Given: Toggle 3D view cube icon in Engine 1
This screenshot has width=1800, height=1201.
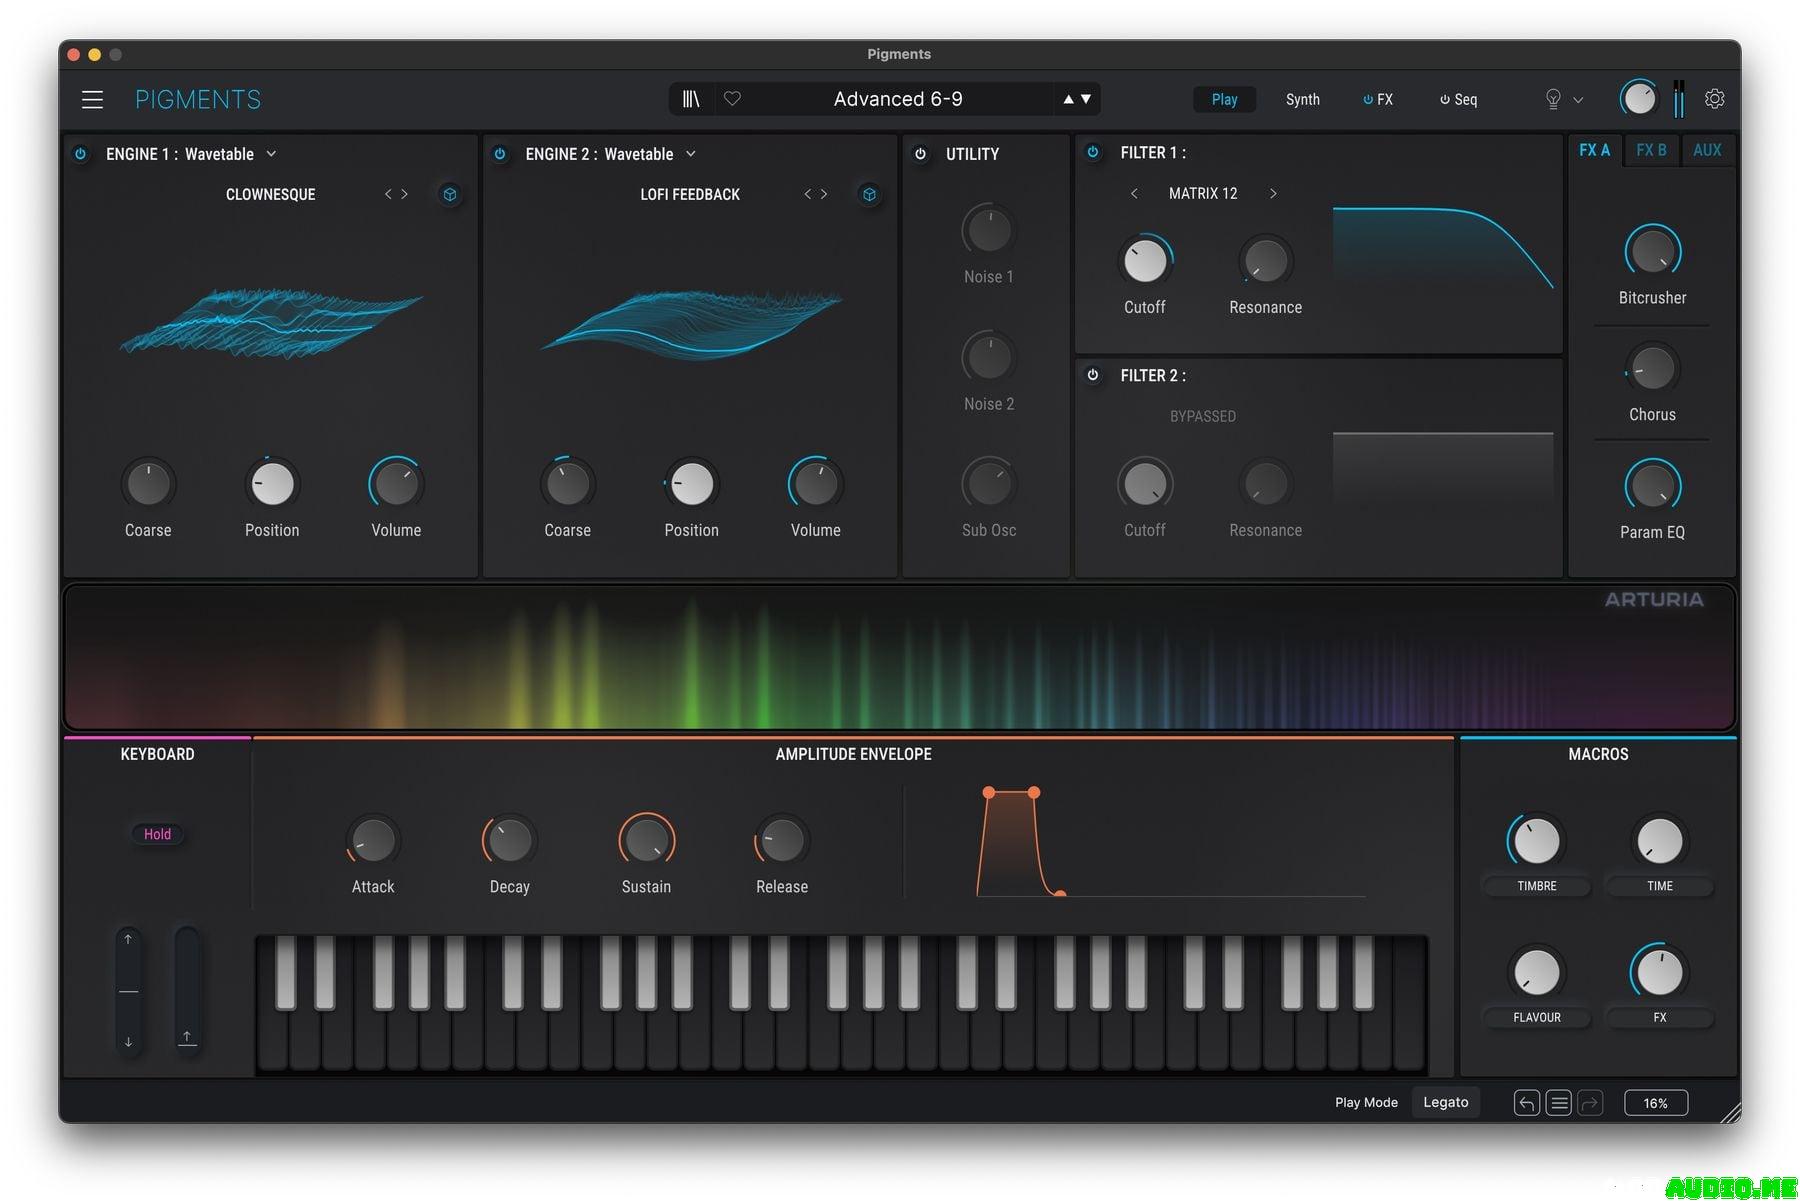Looking at the screenshot, I should click(x=450, y=194).
